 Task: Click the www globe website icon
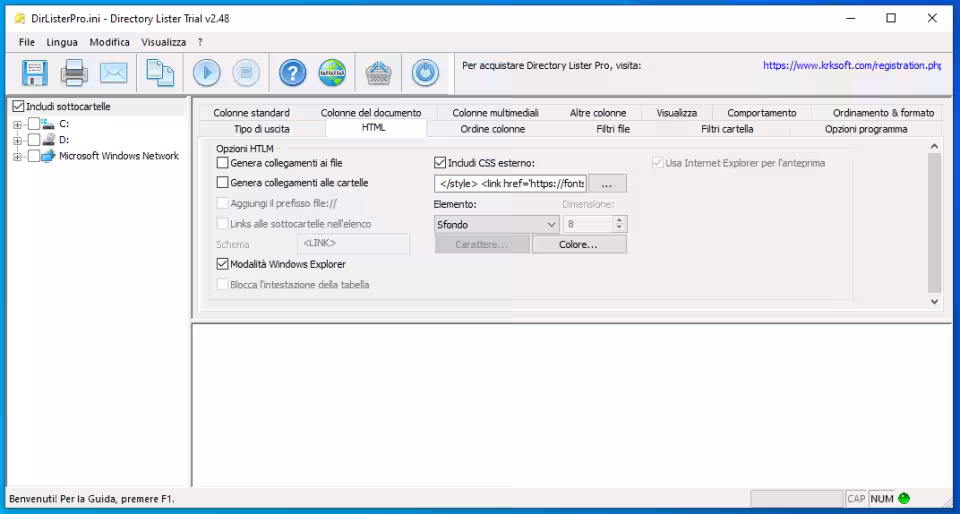pyautogui.click(x=332, y=73)
